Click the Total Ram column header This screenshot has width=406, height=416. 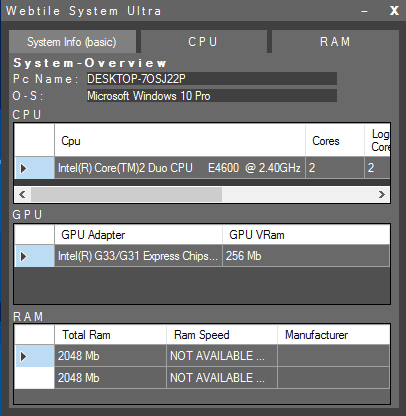pos(110,335)
